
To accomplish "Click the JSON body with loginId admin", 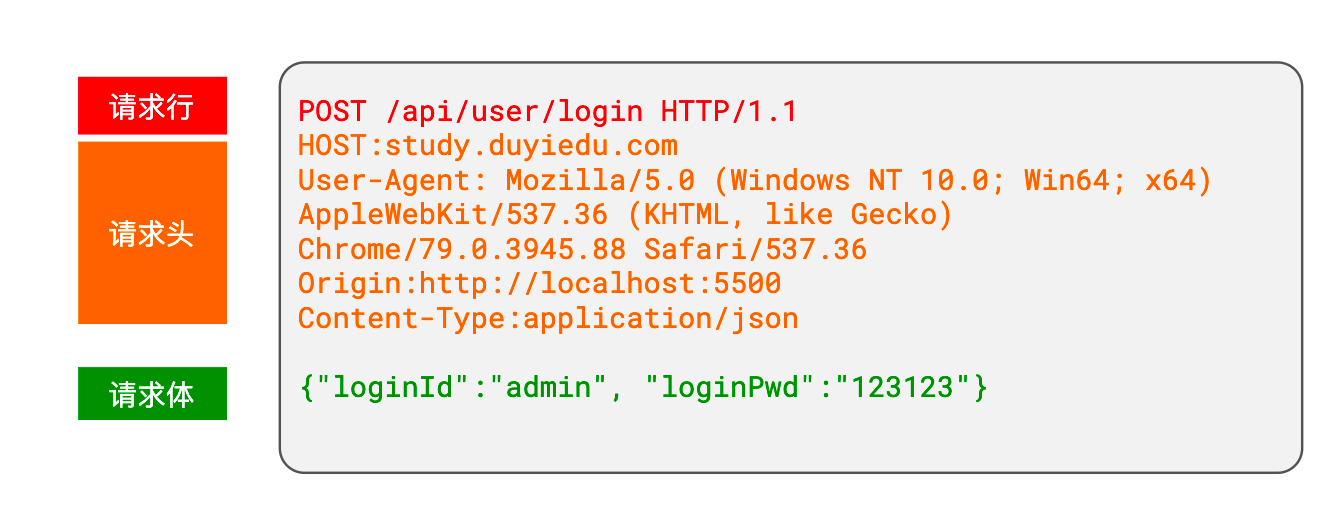I will coord(644,387).
